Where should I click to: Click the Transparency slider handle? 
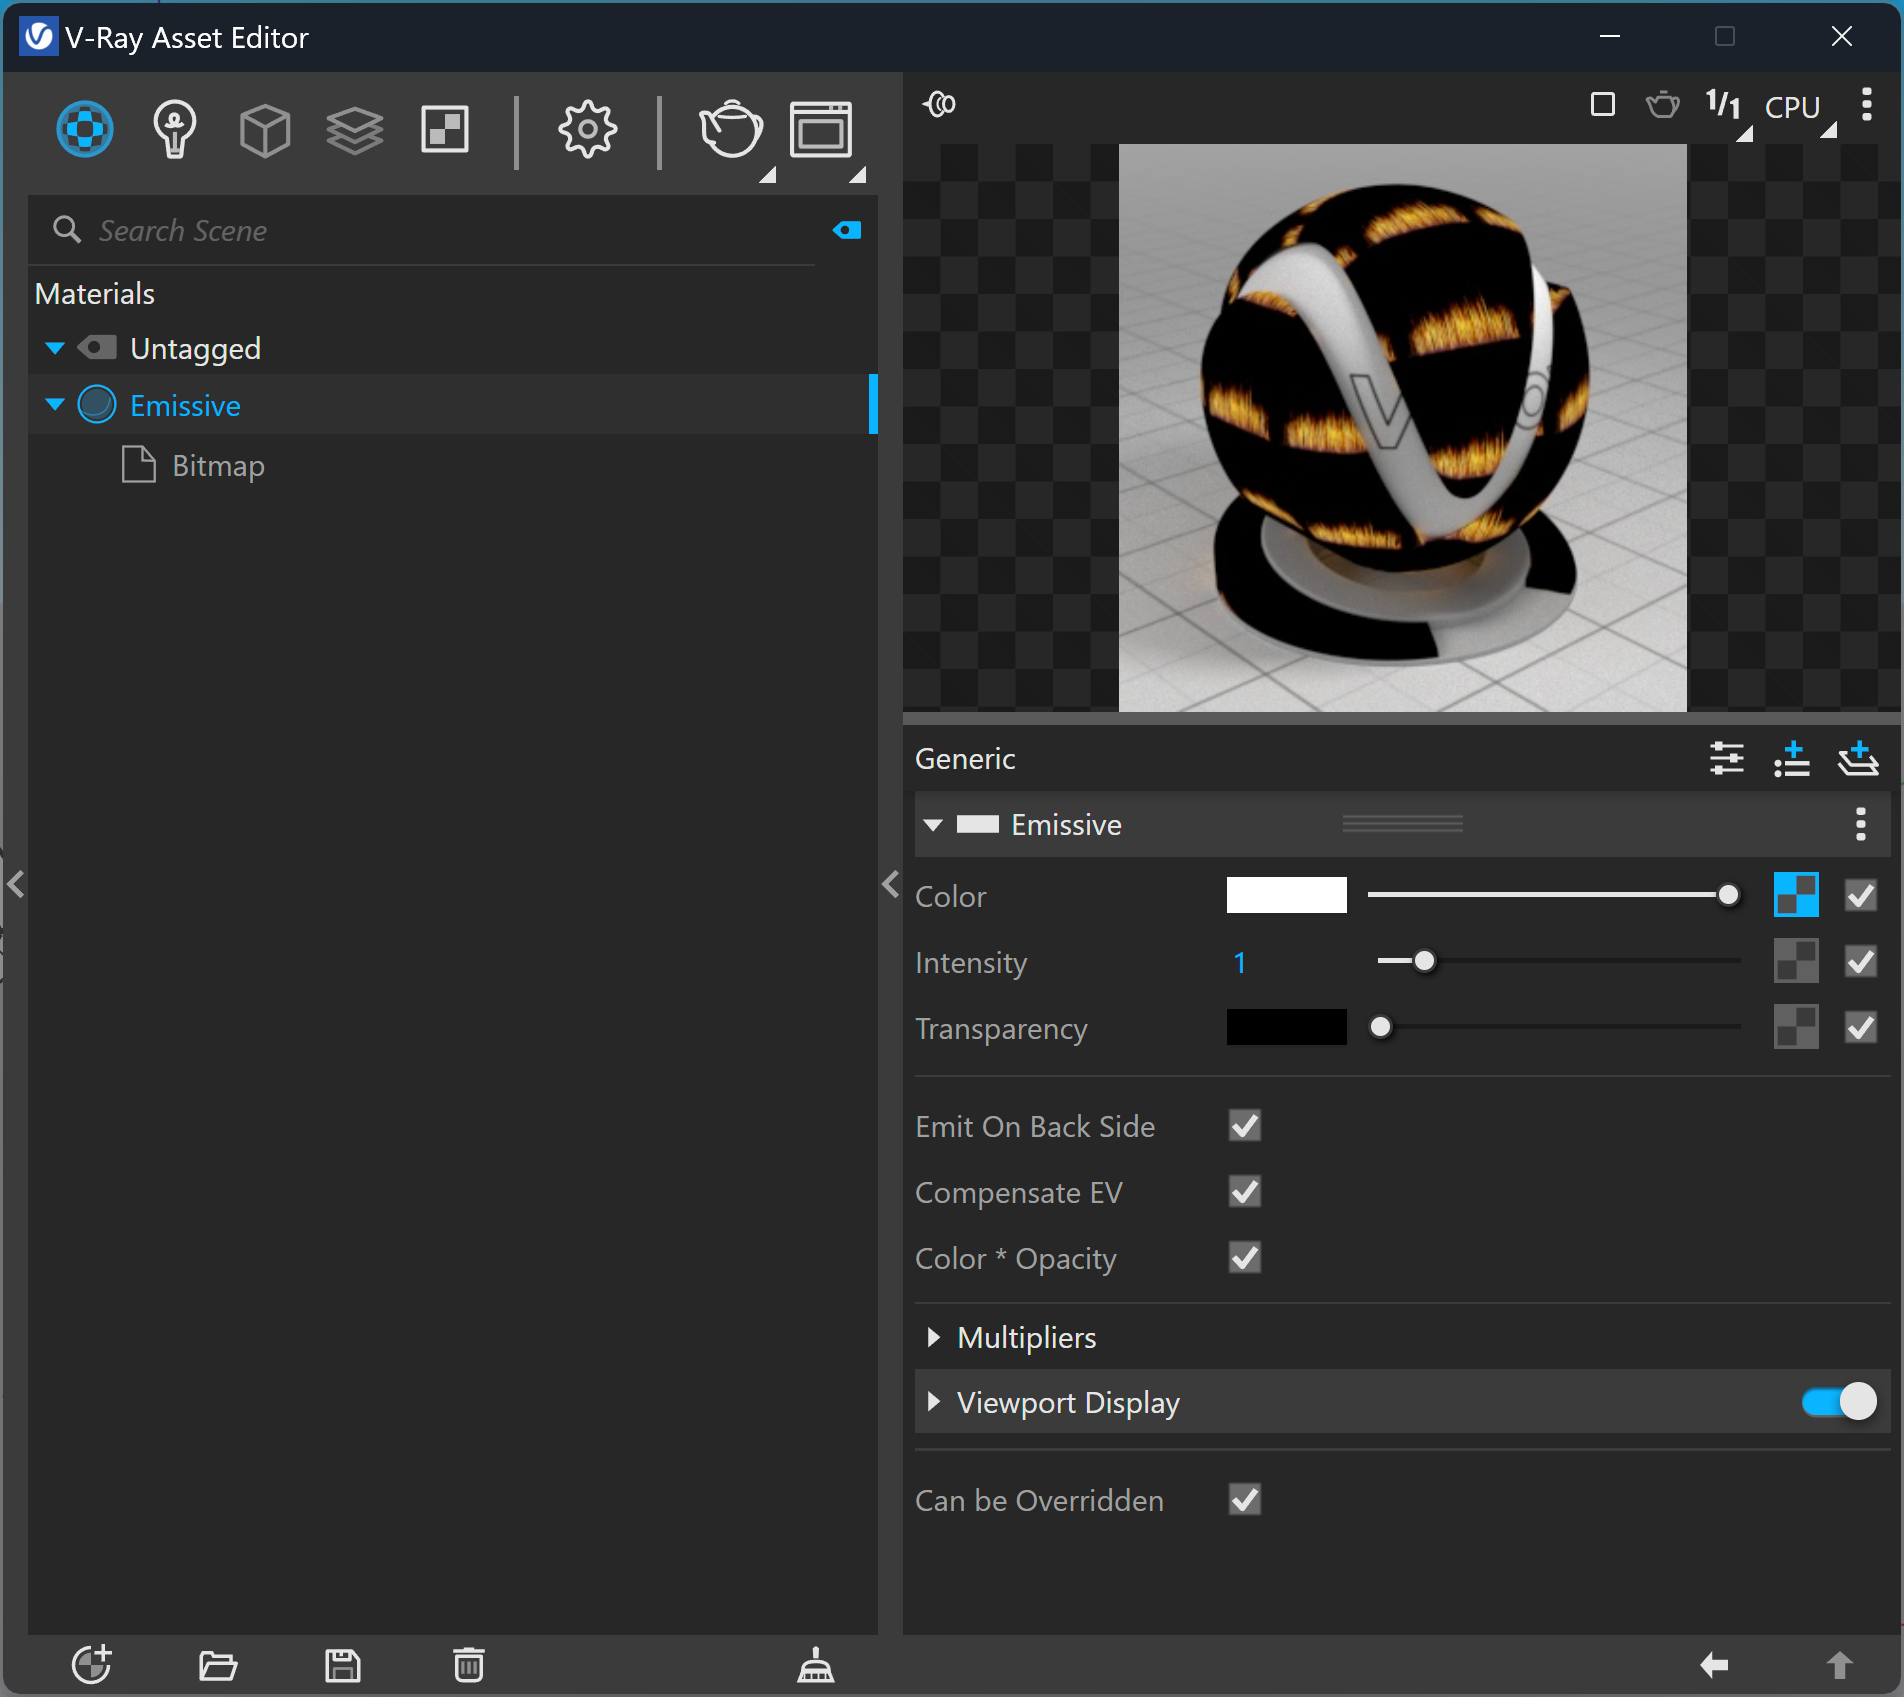[1381, 1027]
